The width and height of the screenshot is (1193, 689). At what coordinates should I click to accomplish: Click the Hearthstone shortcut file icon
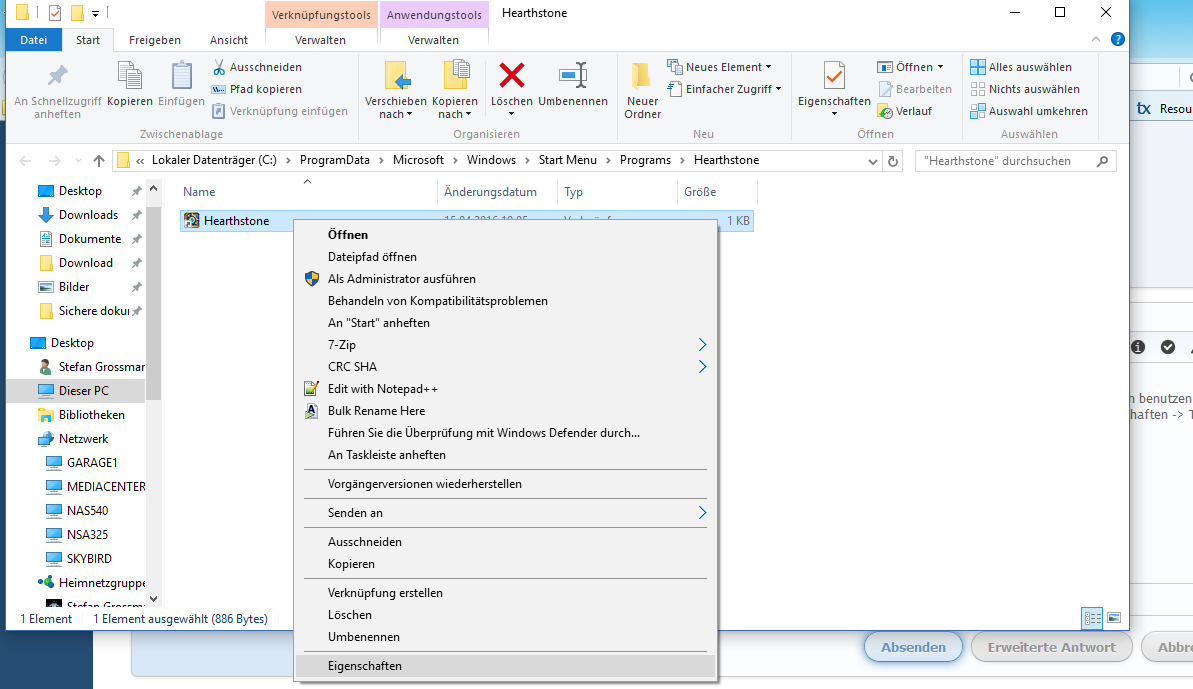coord(192,221)
